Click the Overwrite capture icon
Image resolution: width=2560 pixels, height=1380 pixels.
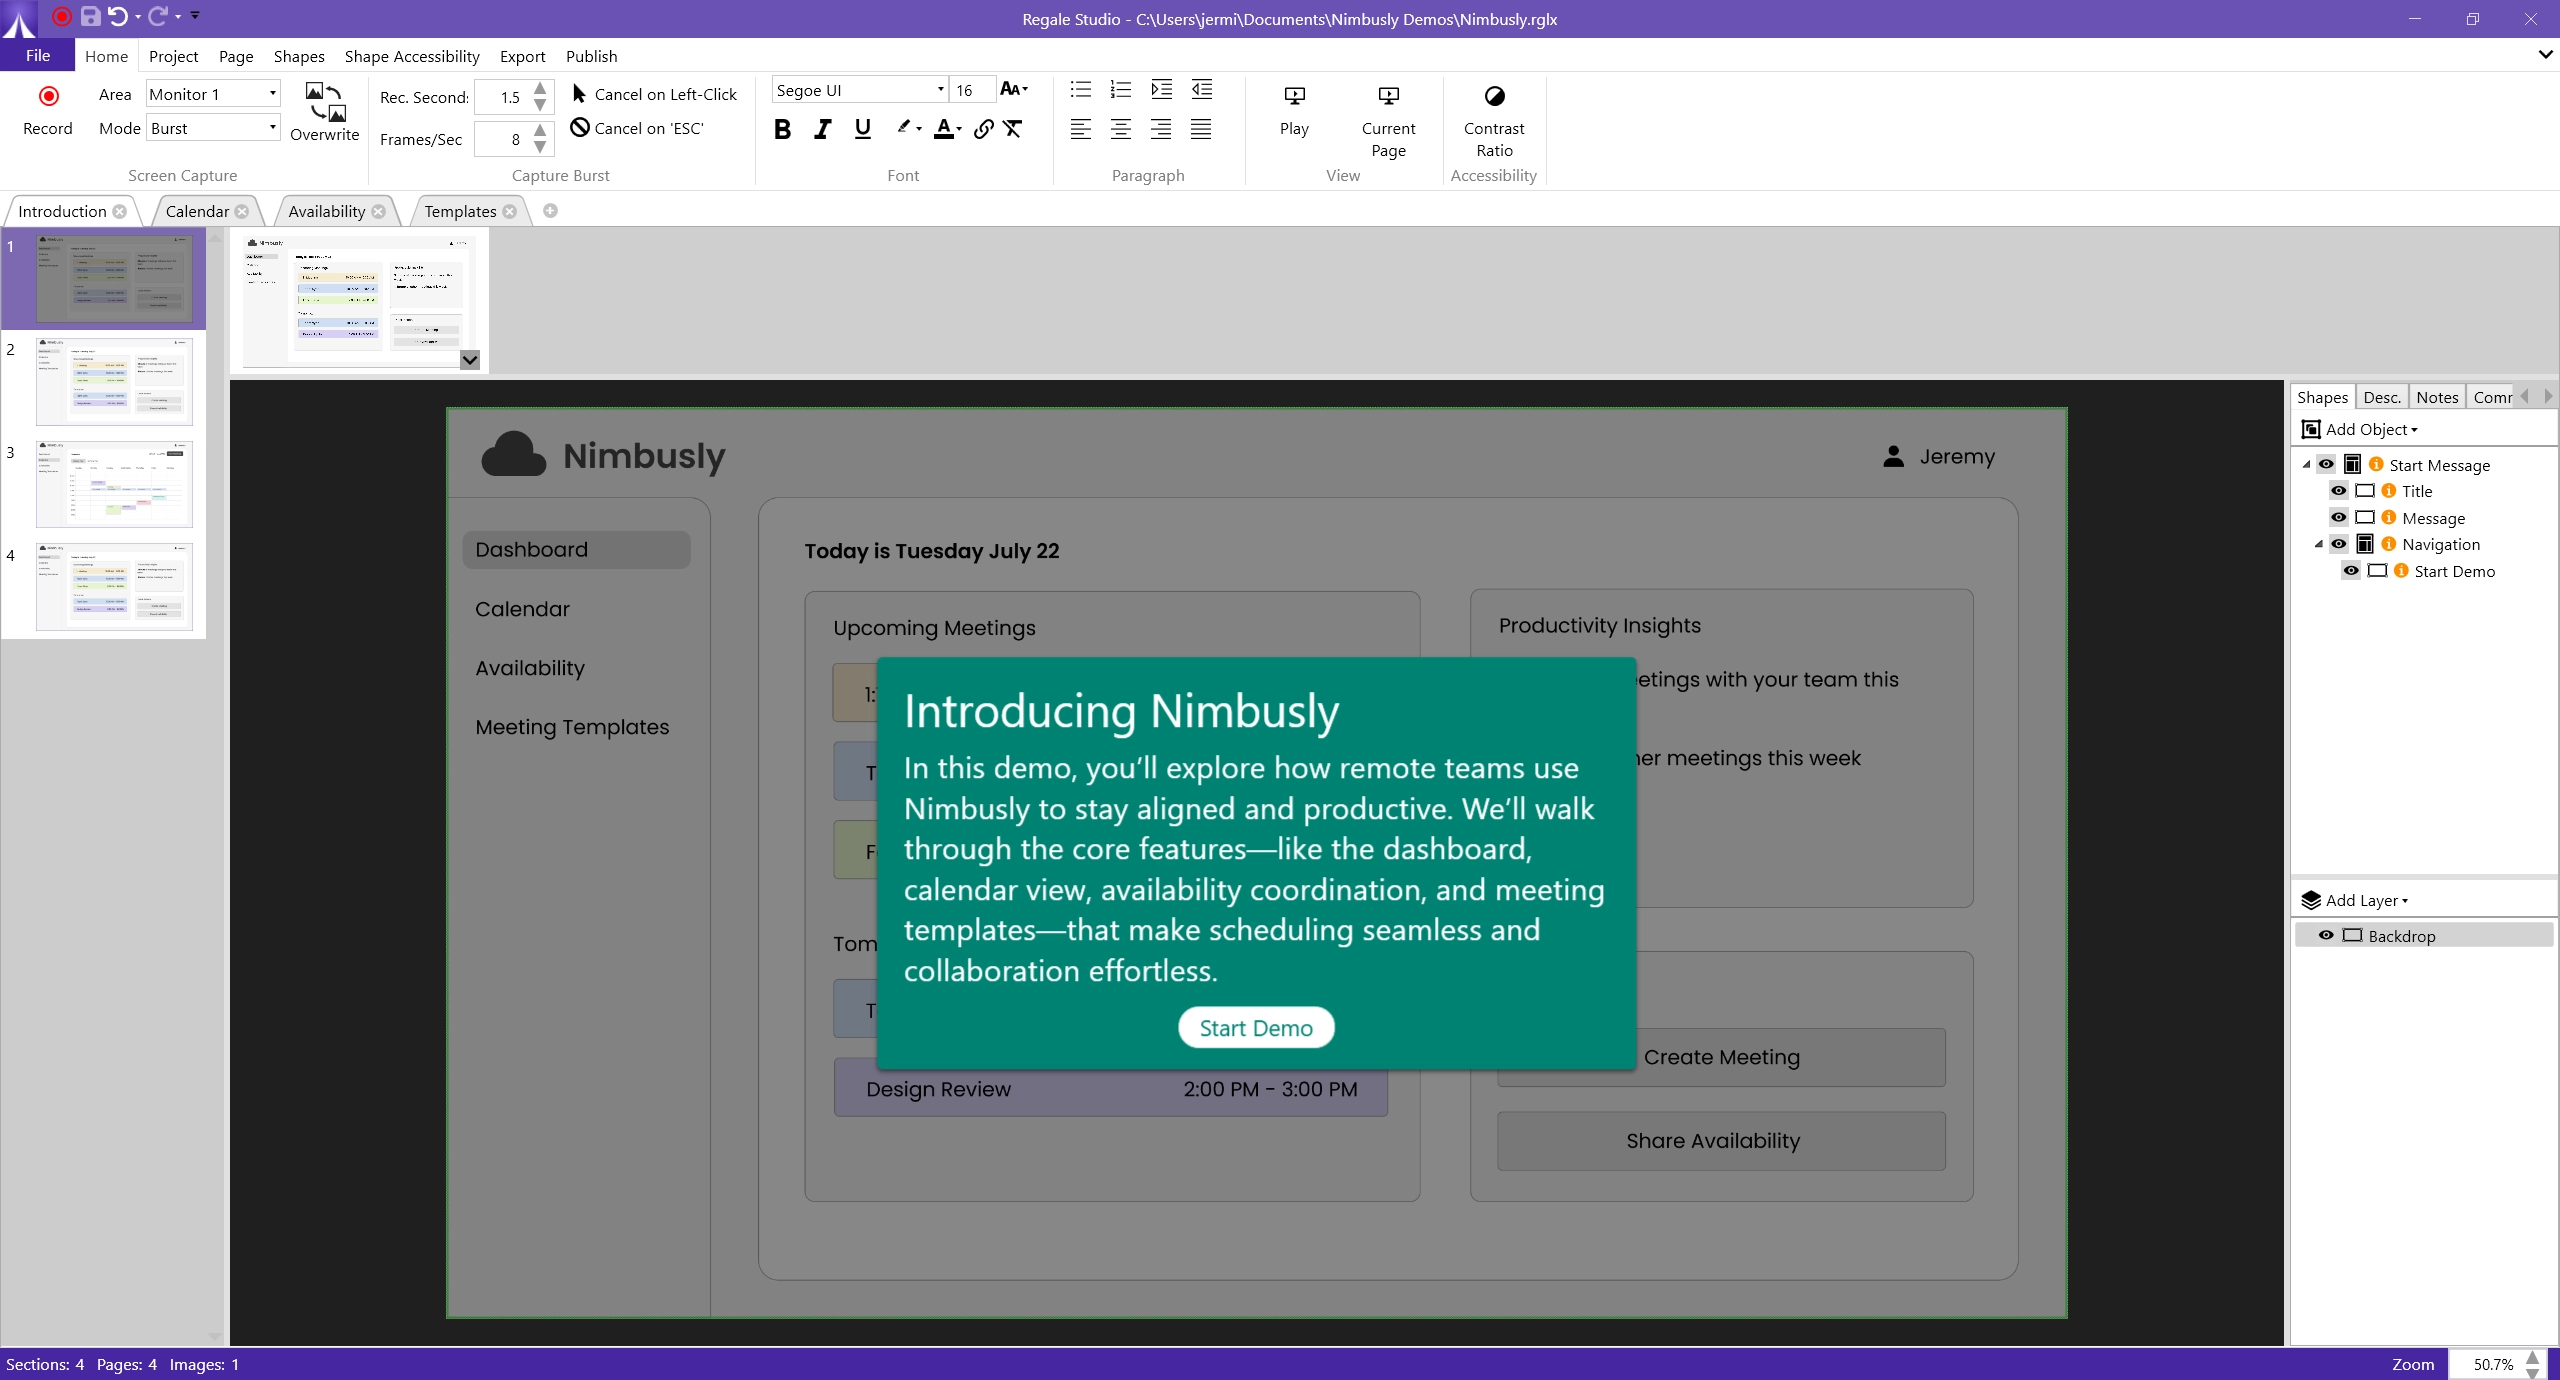325,104
